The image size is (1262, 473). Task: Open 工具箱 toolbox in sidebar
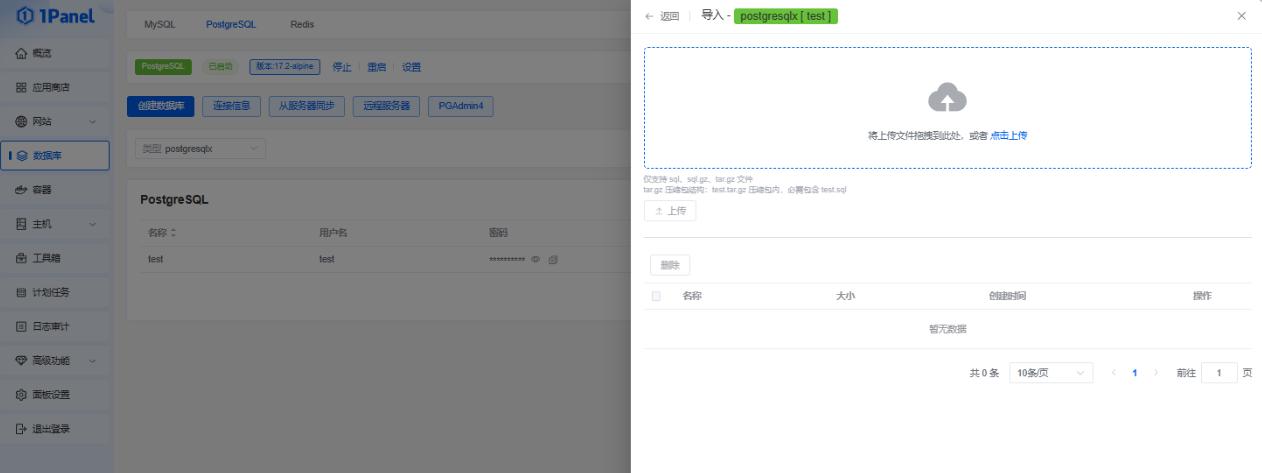pos(56,258)
